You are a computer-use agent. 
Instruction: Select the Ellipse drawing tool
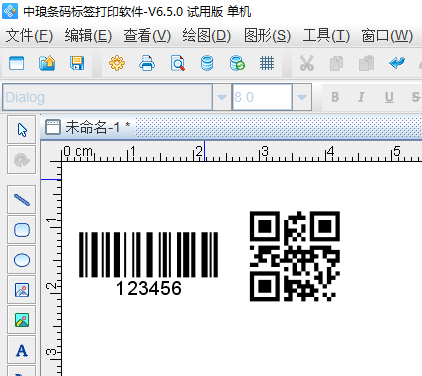point(22,260)
